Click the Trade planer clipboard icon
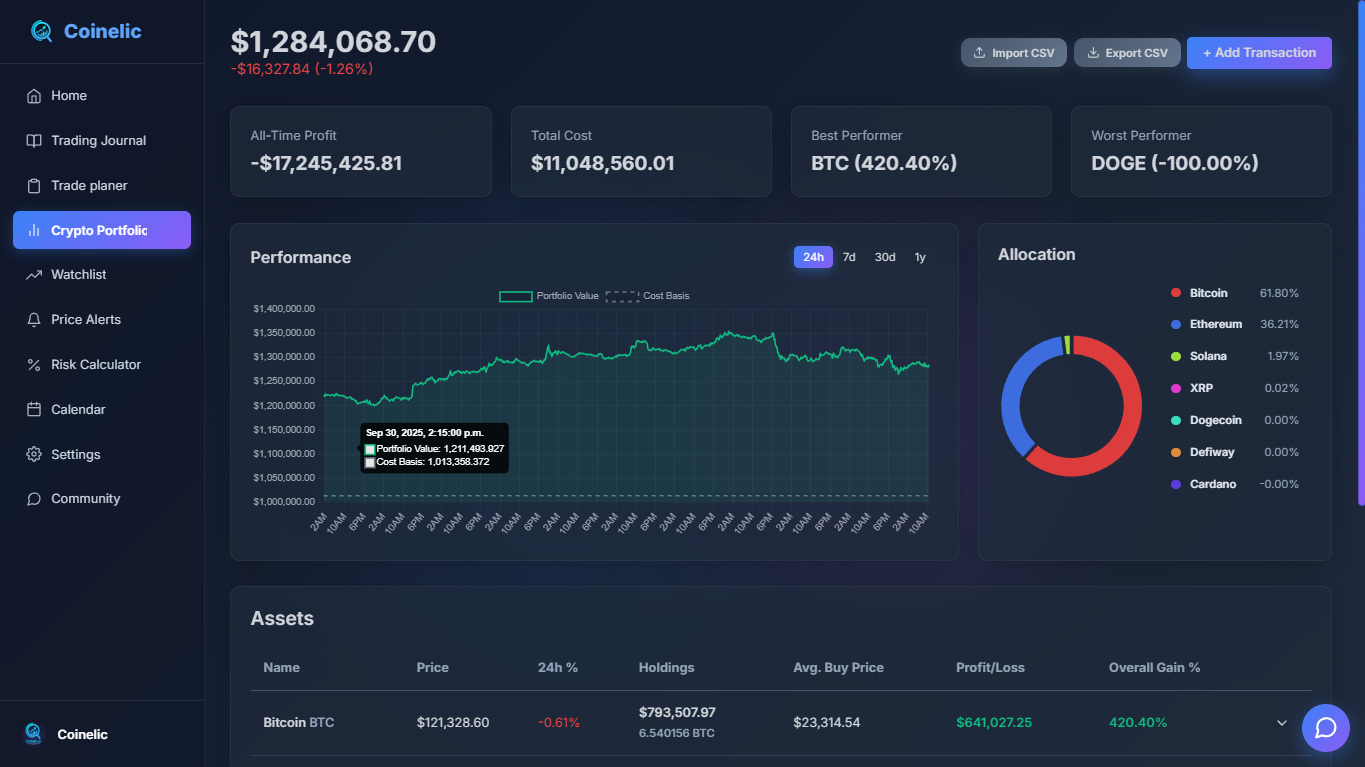The height and width of the screenshot is (767, 1365). coord(33,185)
